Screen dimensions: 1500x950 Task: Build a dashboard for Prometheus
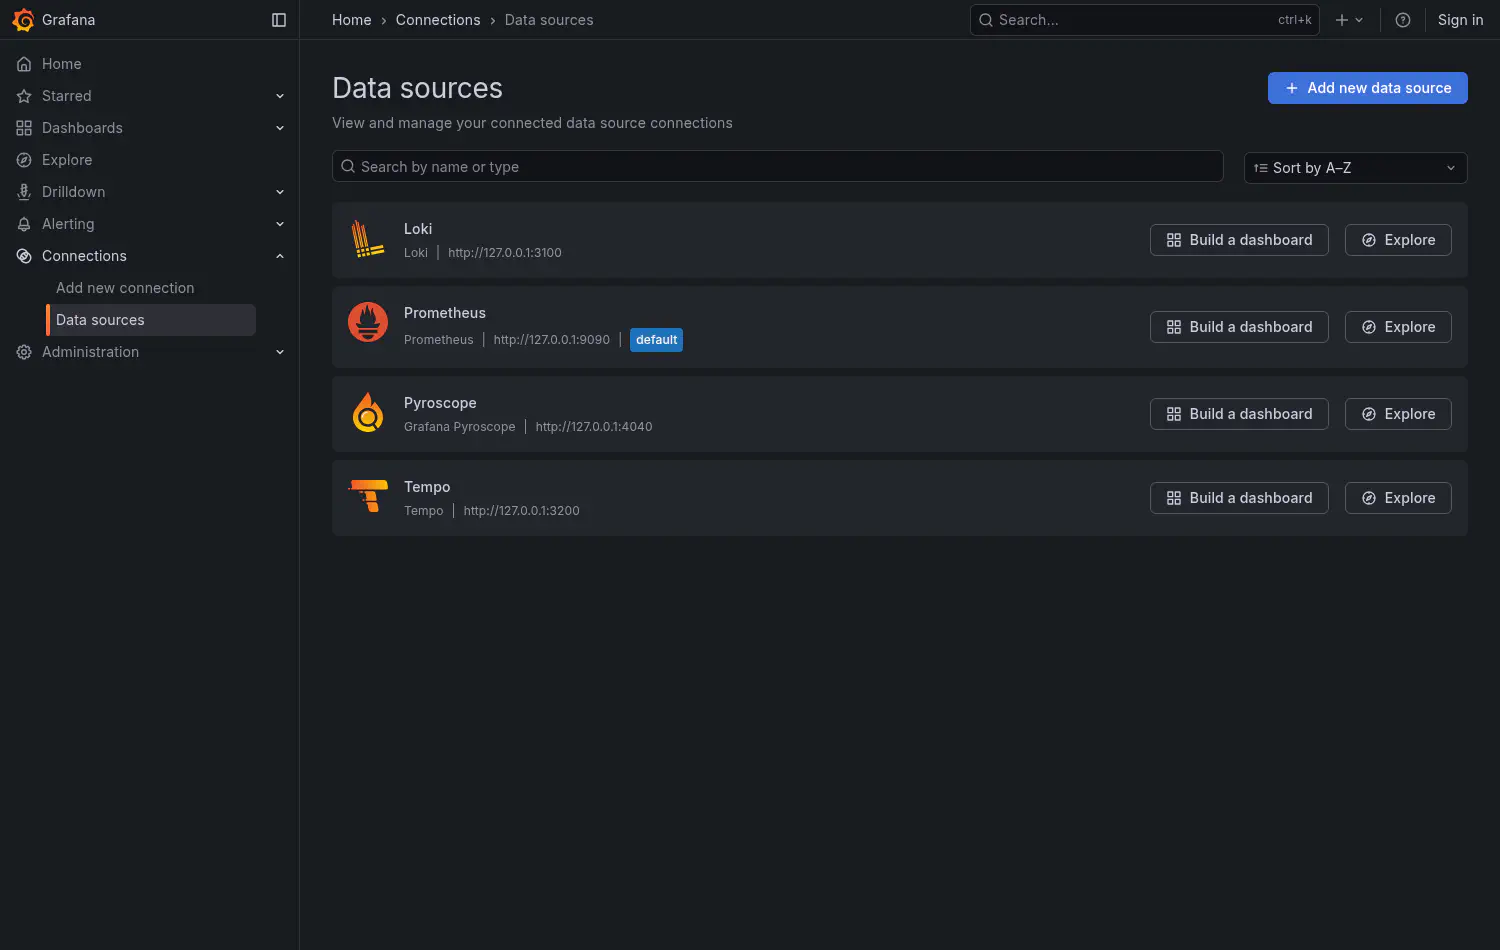pos(1239,327)
